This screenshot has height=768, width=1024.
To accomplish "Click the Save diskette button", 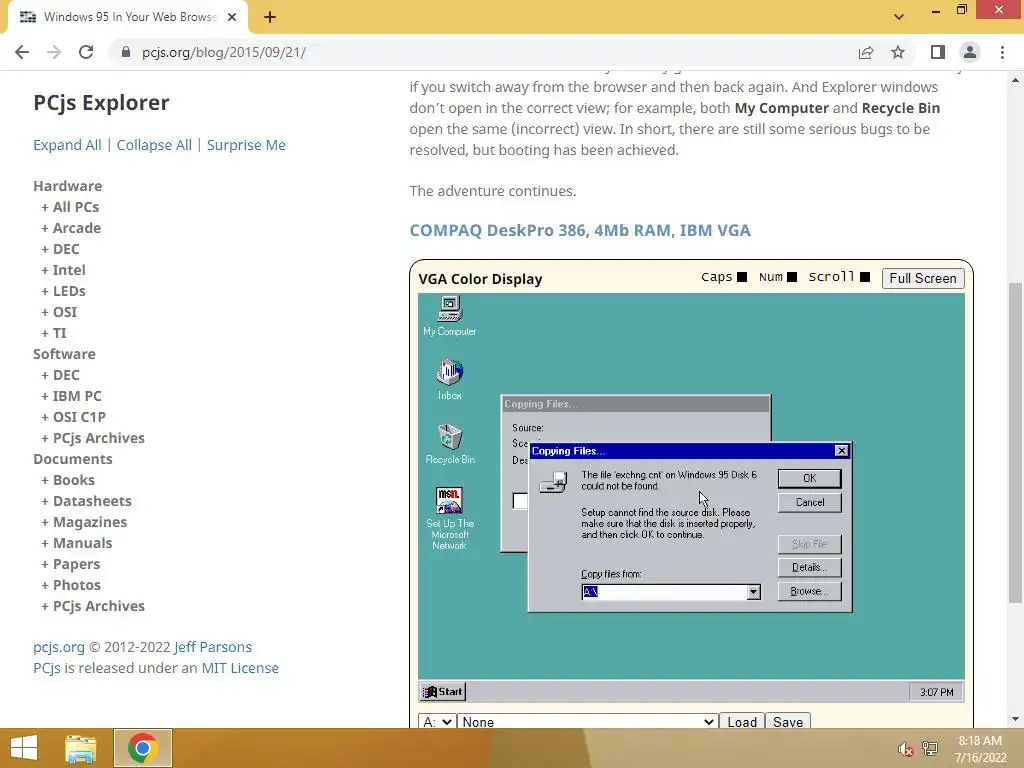I will [788, 722].
